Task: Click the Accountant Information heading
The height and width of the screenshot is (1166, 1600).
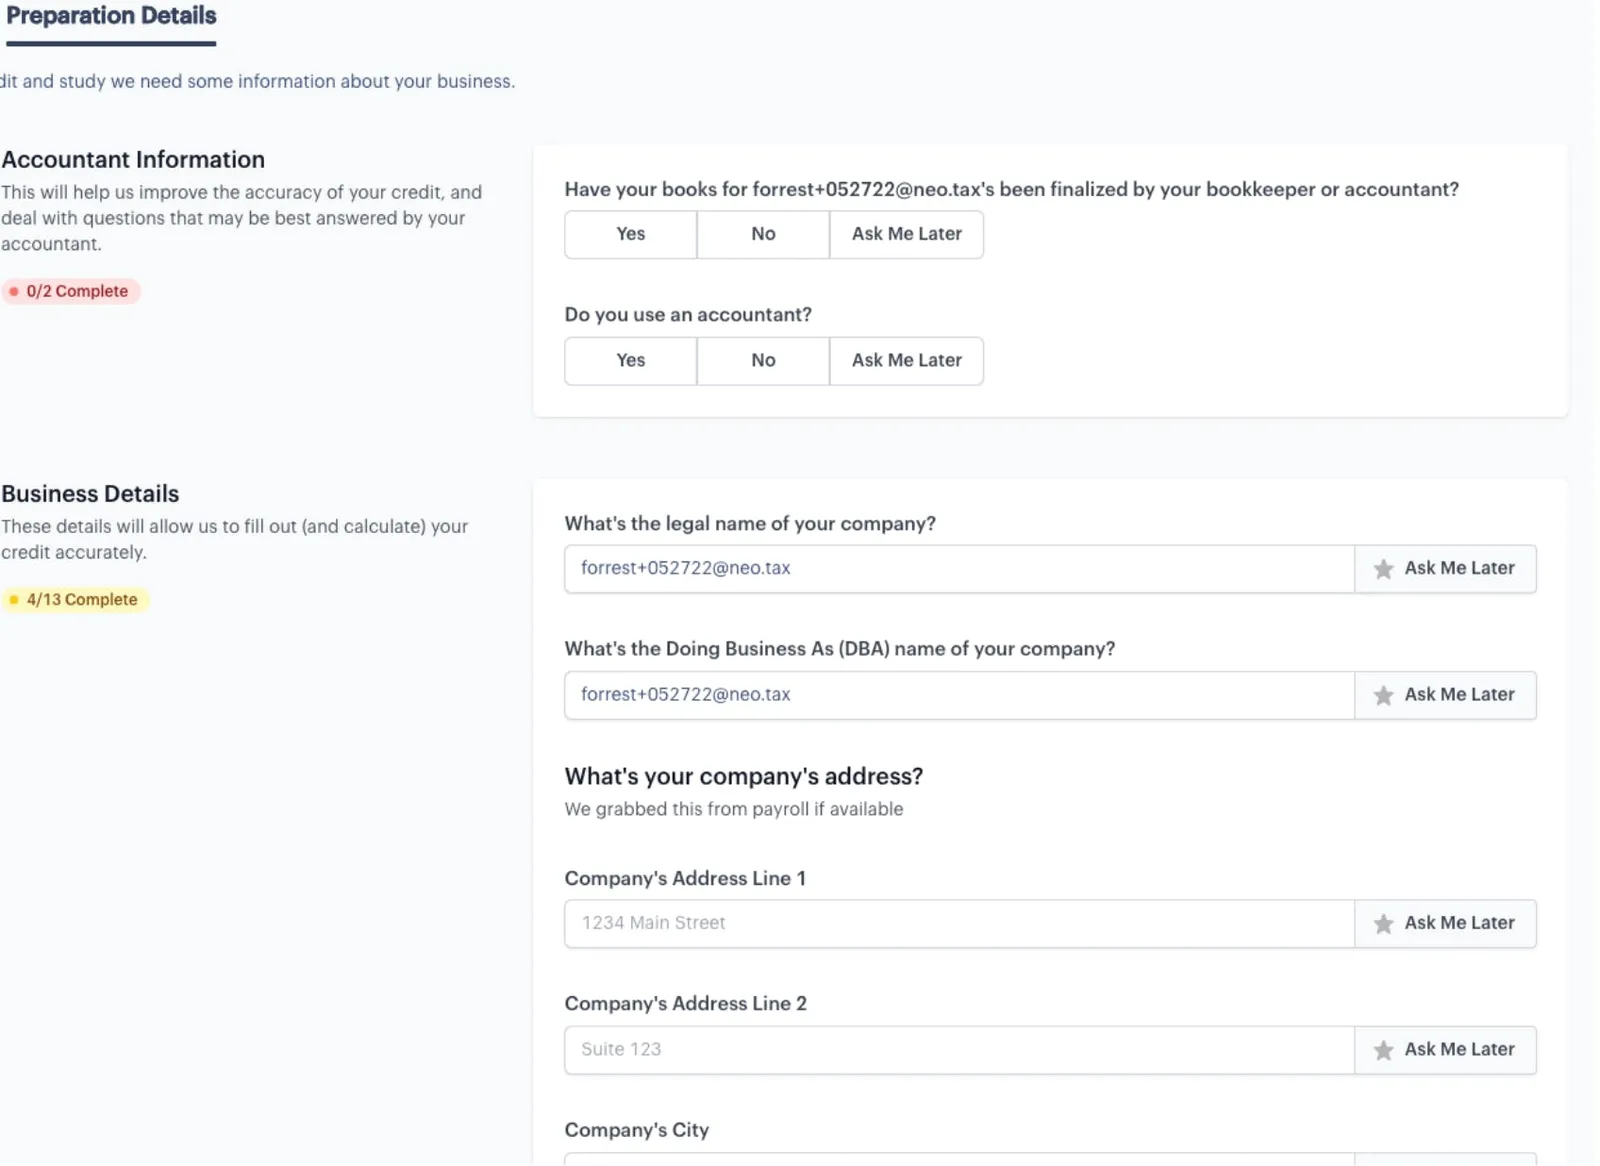Action: [133, 160]
